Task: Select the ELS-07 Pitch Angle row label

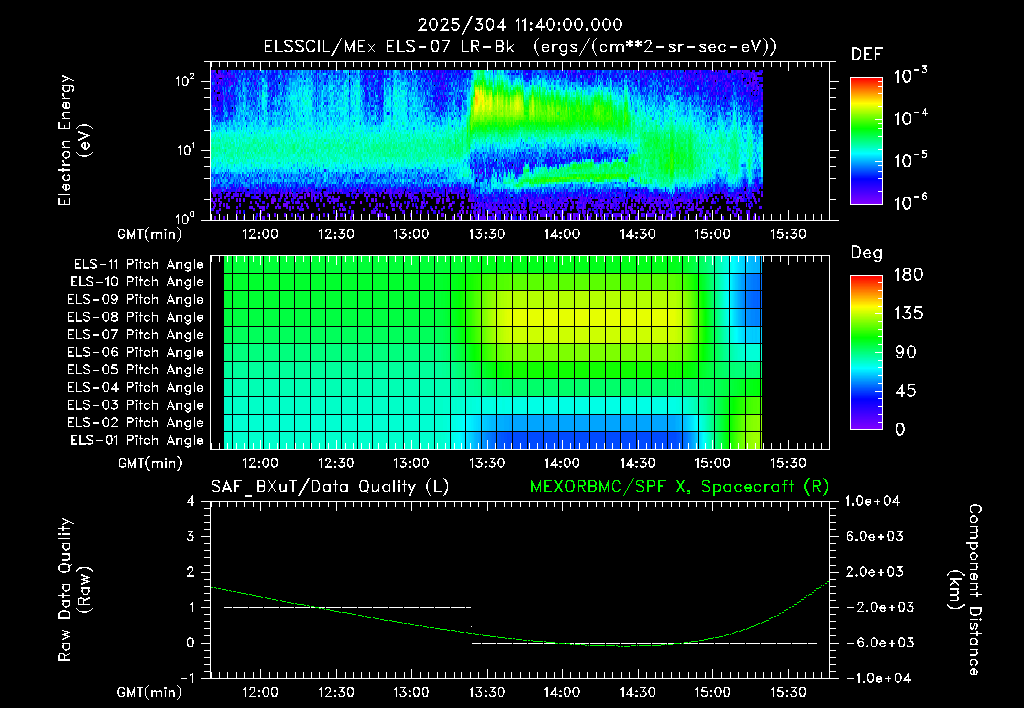Action: point(136,334)
